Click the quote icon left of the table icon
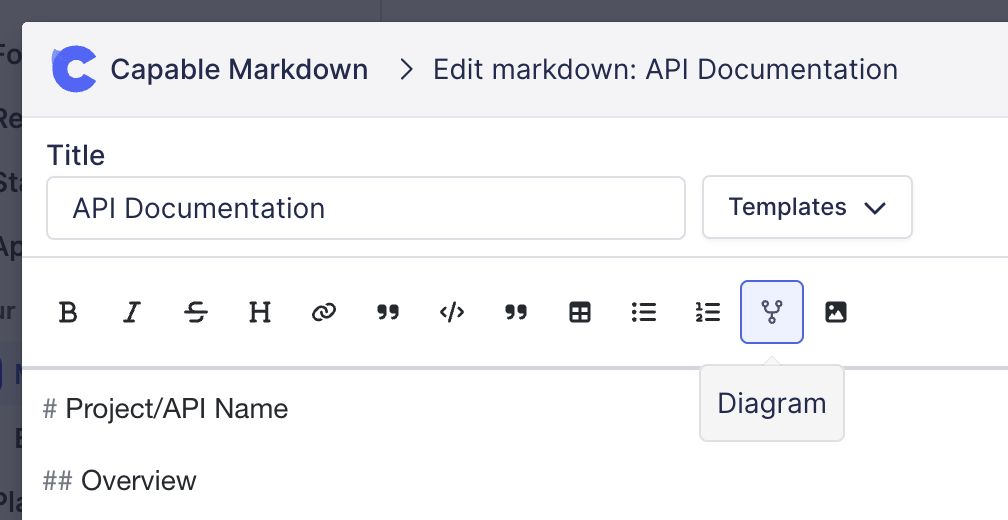Image resolution: width=1008 pixels, height=520 pixels. tap(516, 312)
